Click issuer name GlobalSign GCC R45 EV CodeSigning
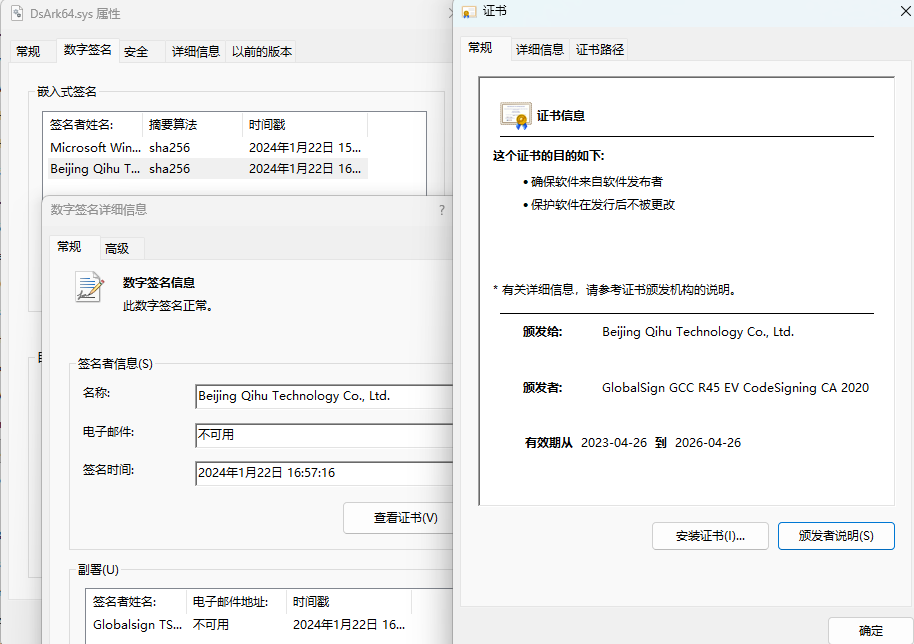This screenshot has width=914, height=644. (x=735, y=388)
